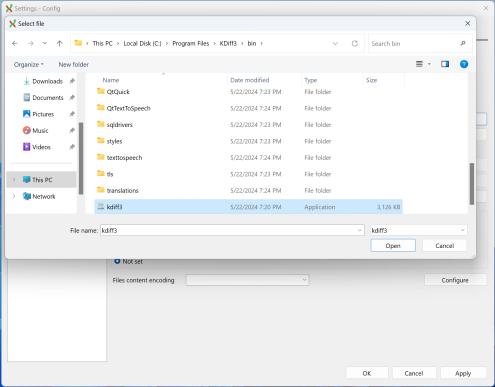The image size is (495, 387).
Task: Open the Organize menu
Action: pyautogui.click(x=28, y=64)
